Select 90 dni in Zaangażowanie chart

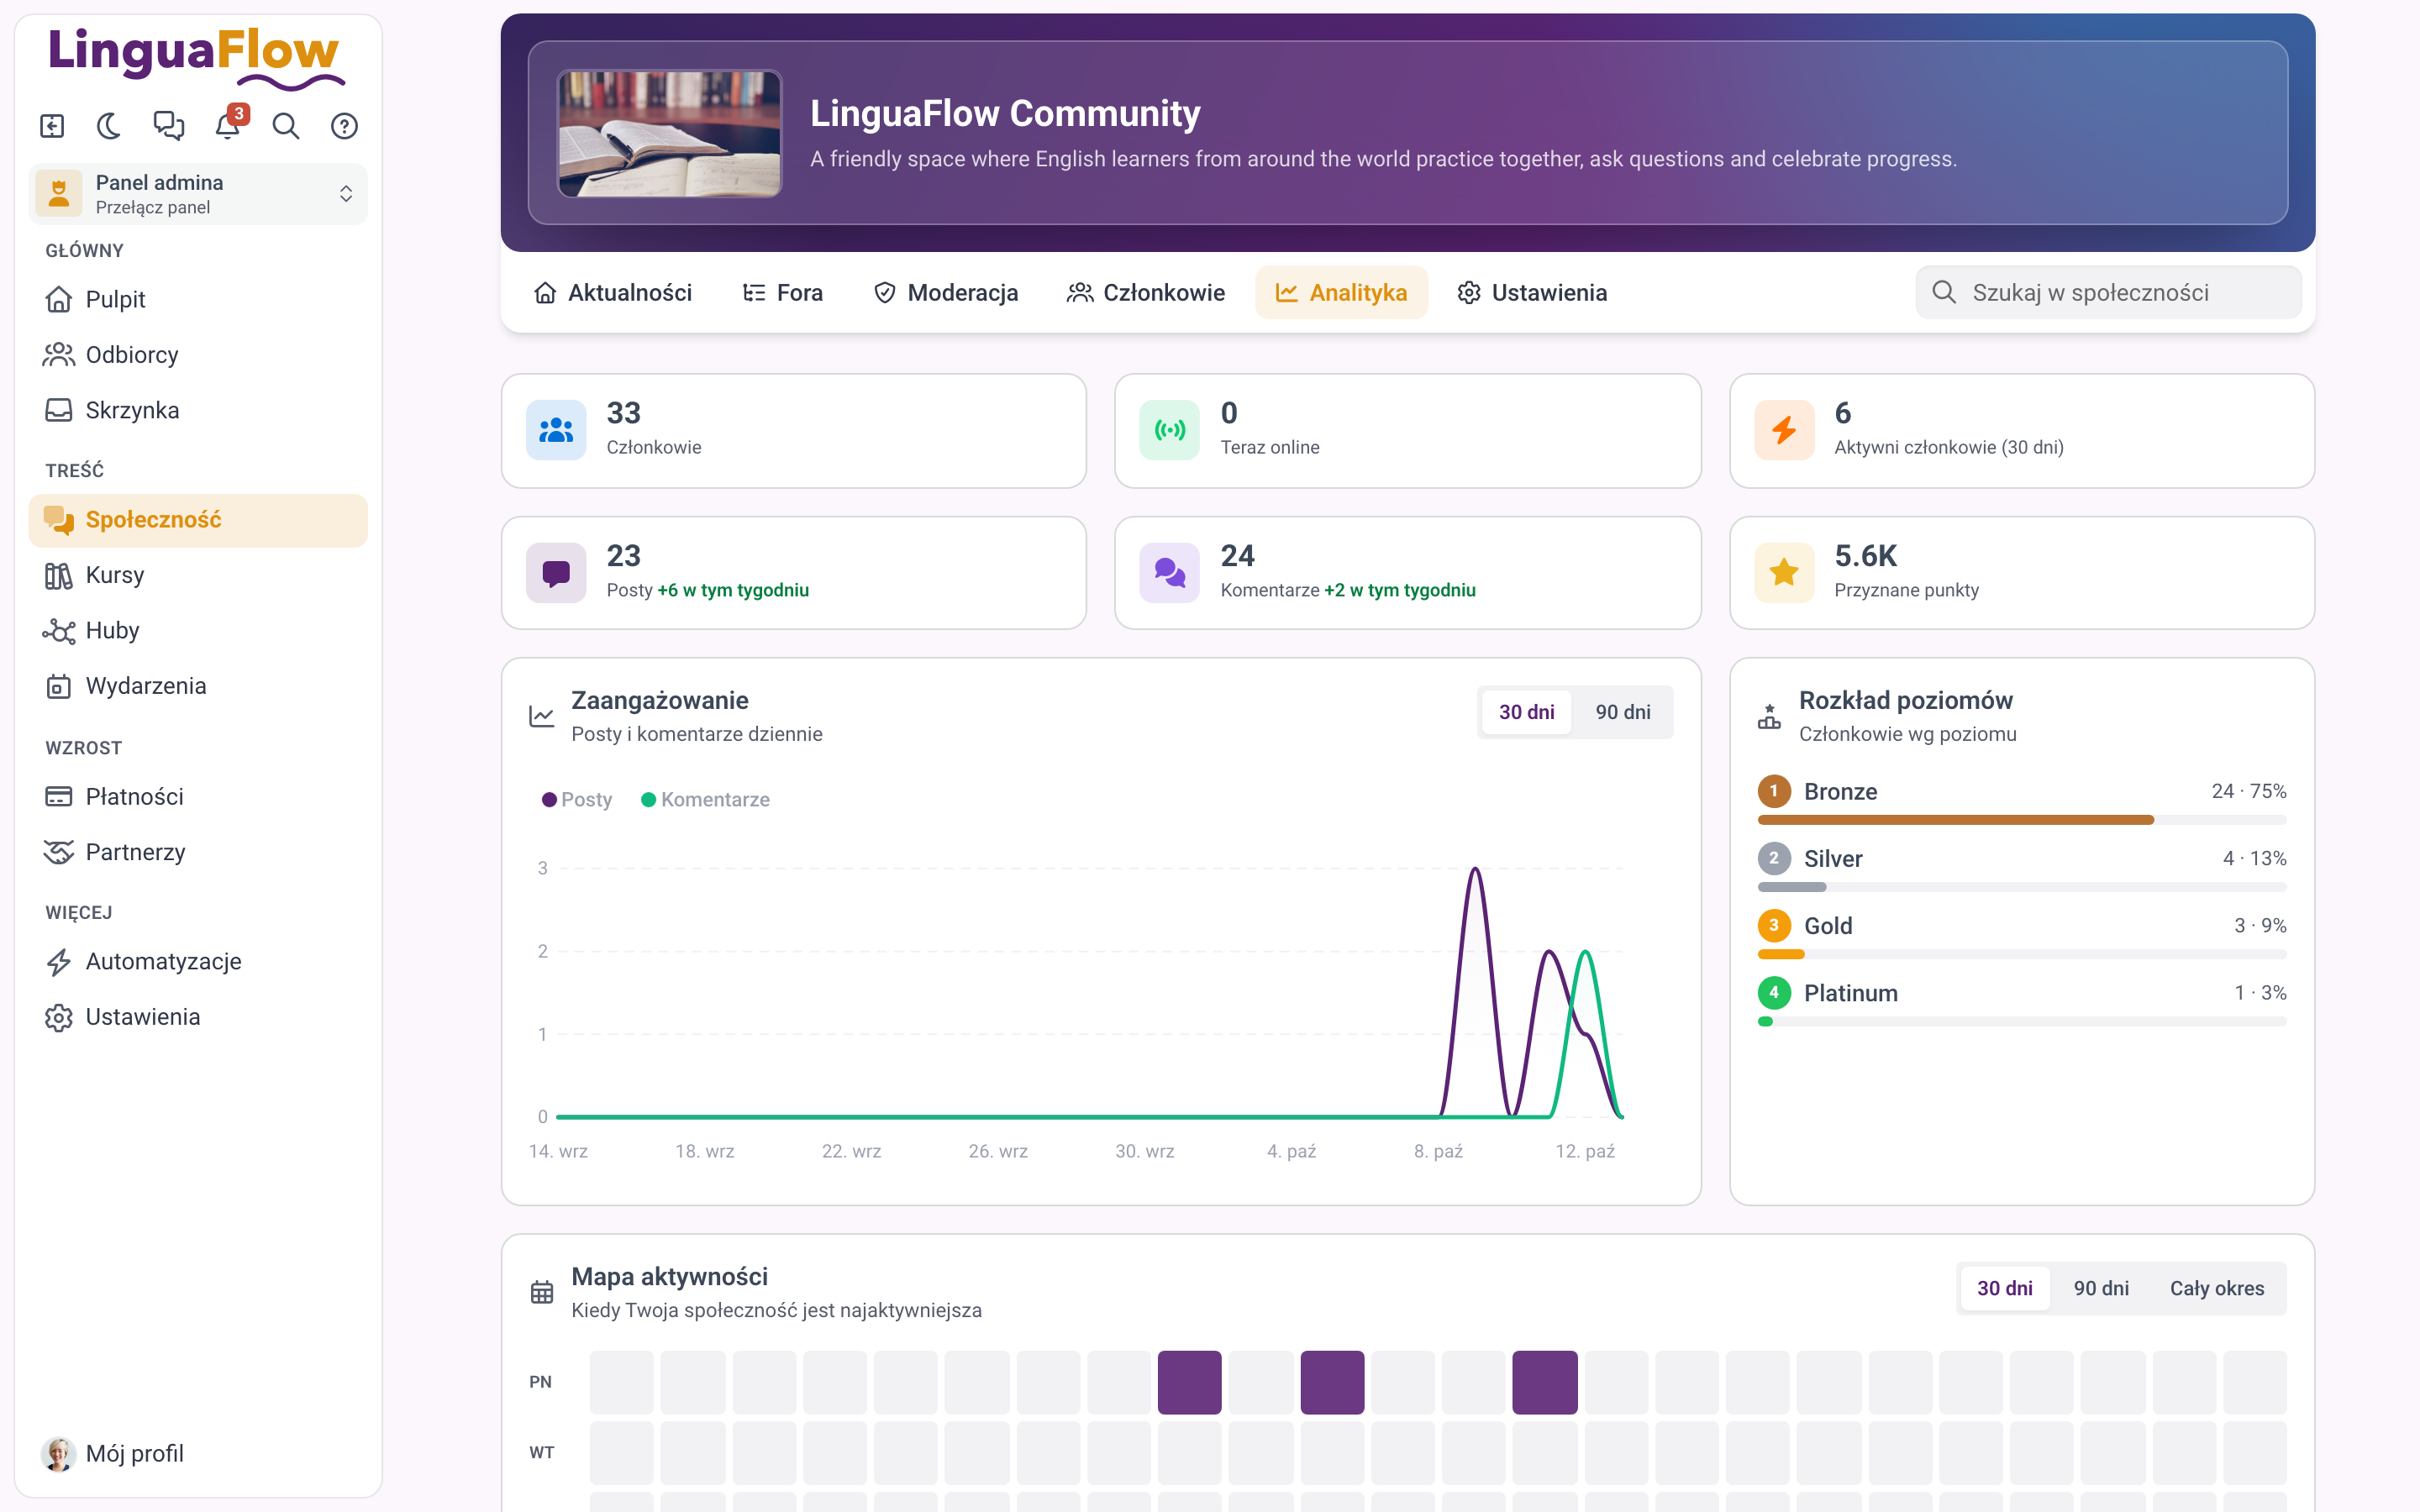(1622, 712)
